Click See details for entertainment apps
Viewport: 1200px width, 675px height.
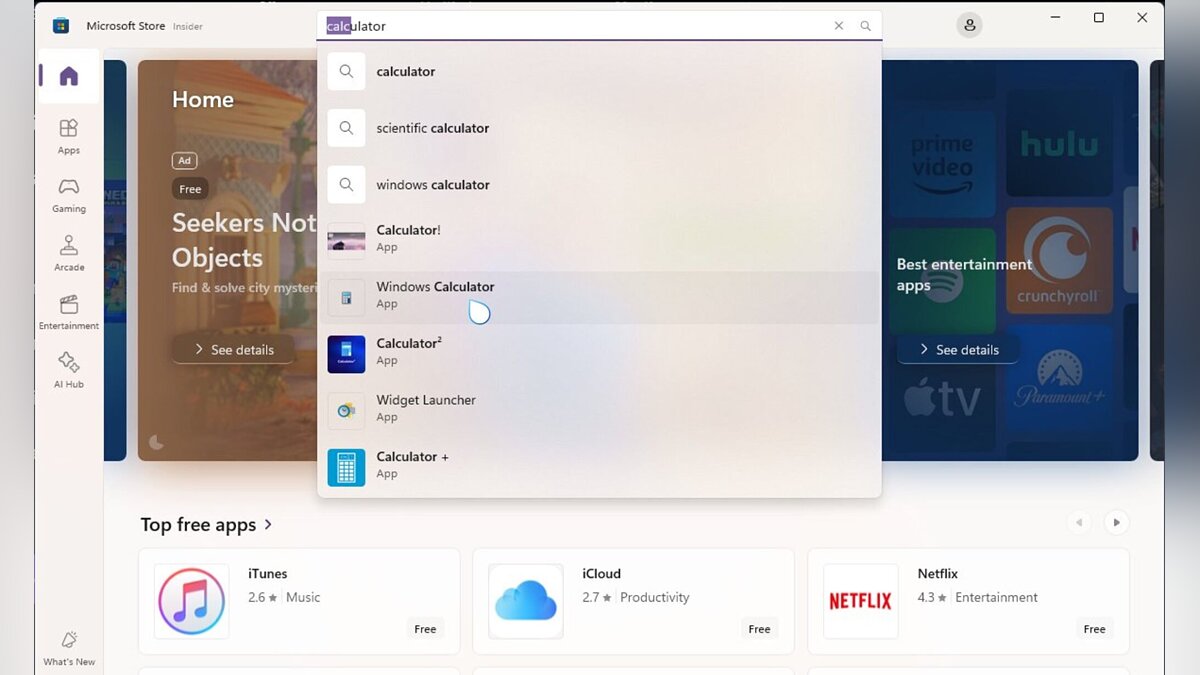(957, 350)
